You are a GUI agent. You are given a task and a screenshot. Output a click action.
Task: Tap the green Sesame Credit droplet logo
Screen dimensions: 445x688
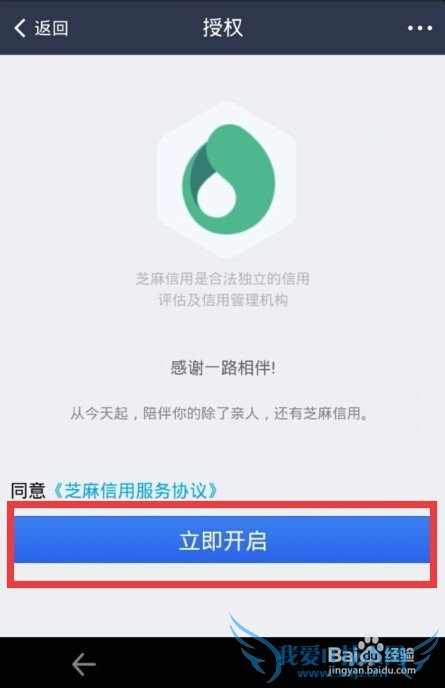tap(229, 179)
